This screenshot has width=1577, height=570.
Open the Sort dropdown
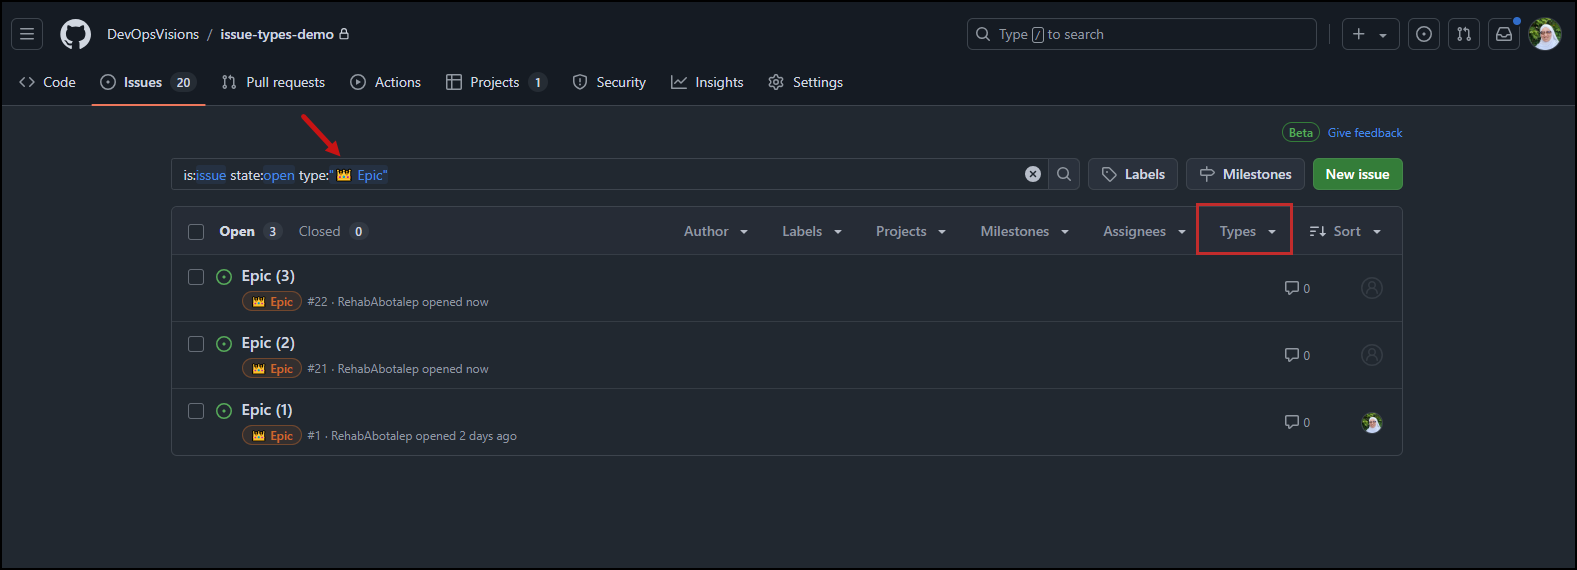pyautogui.click(x=1345, y=231)
